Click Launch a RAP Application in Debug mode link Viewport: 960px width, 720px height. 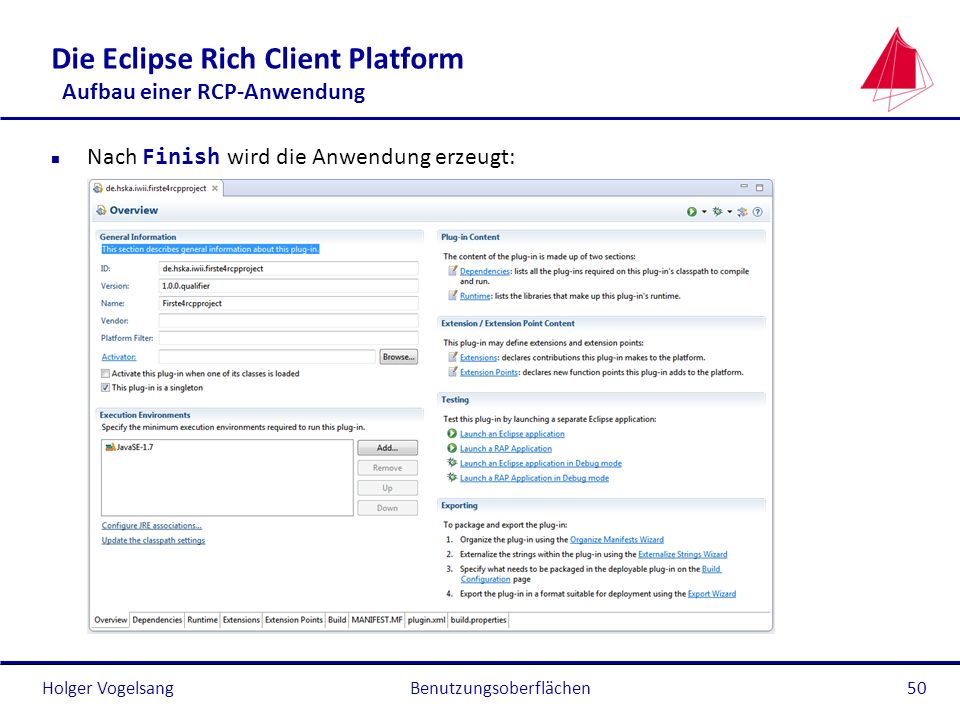pyautogui.click(x=534, y=478)
